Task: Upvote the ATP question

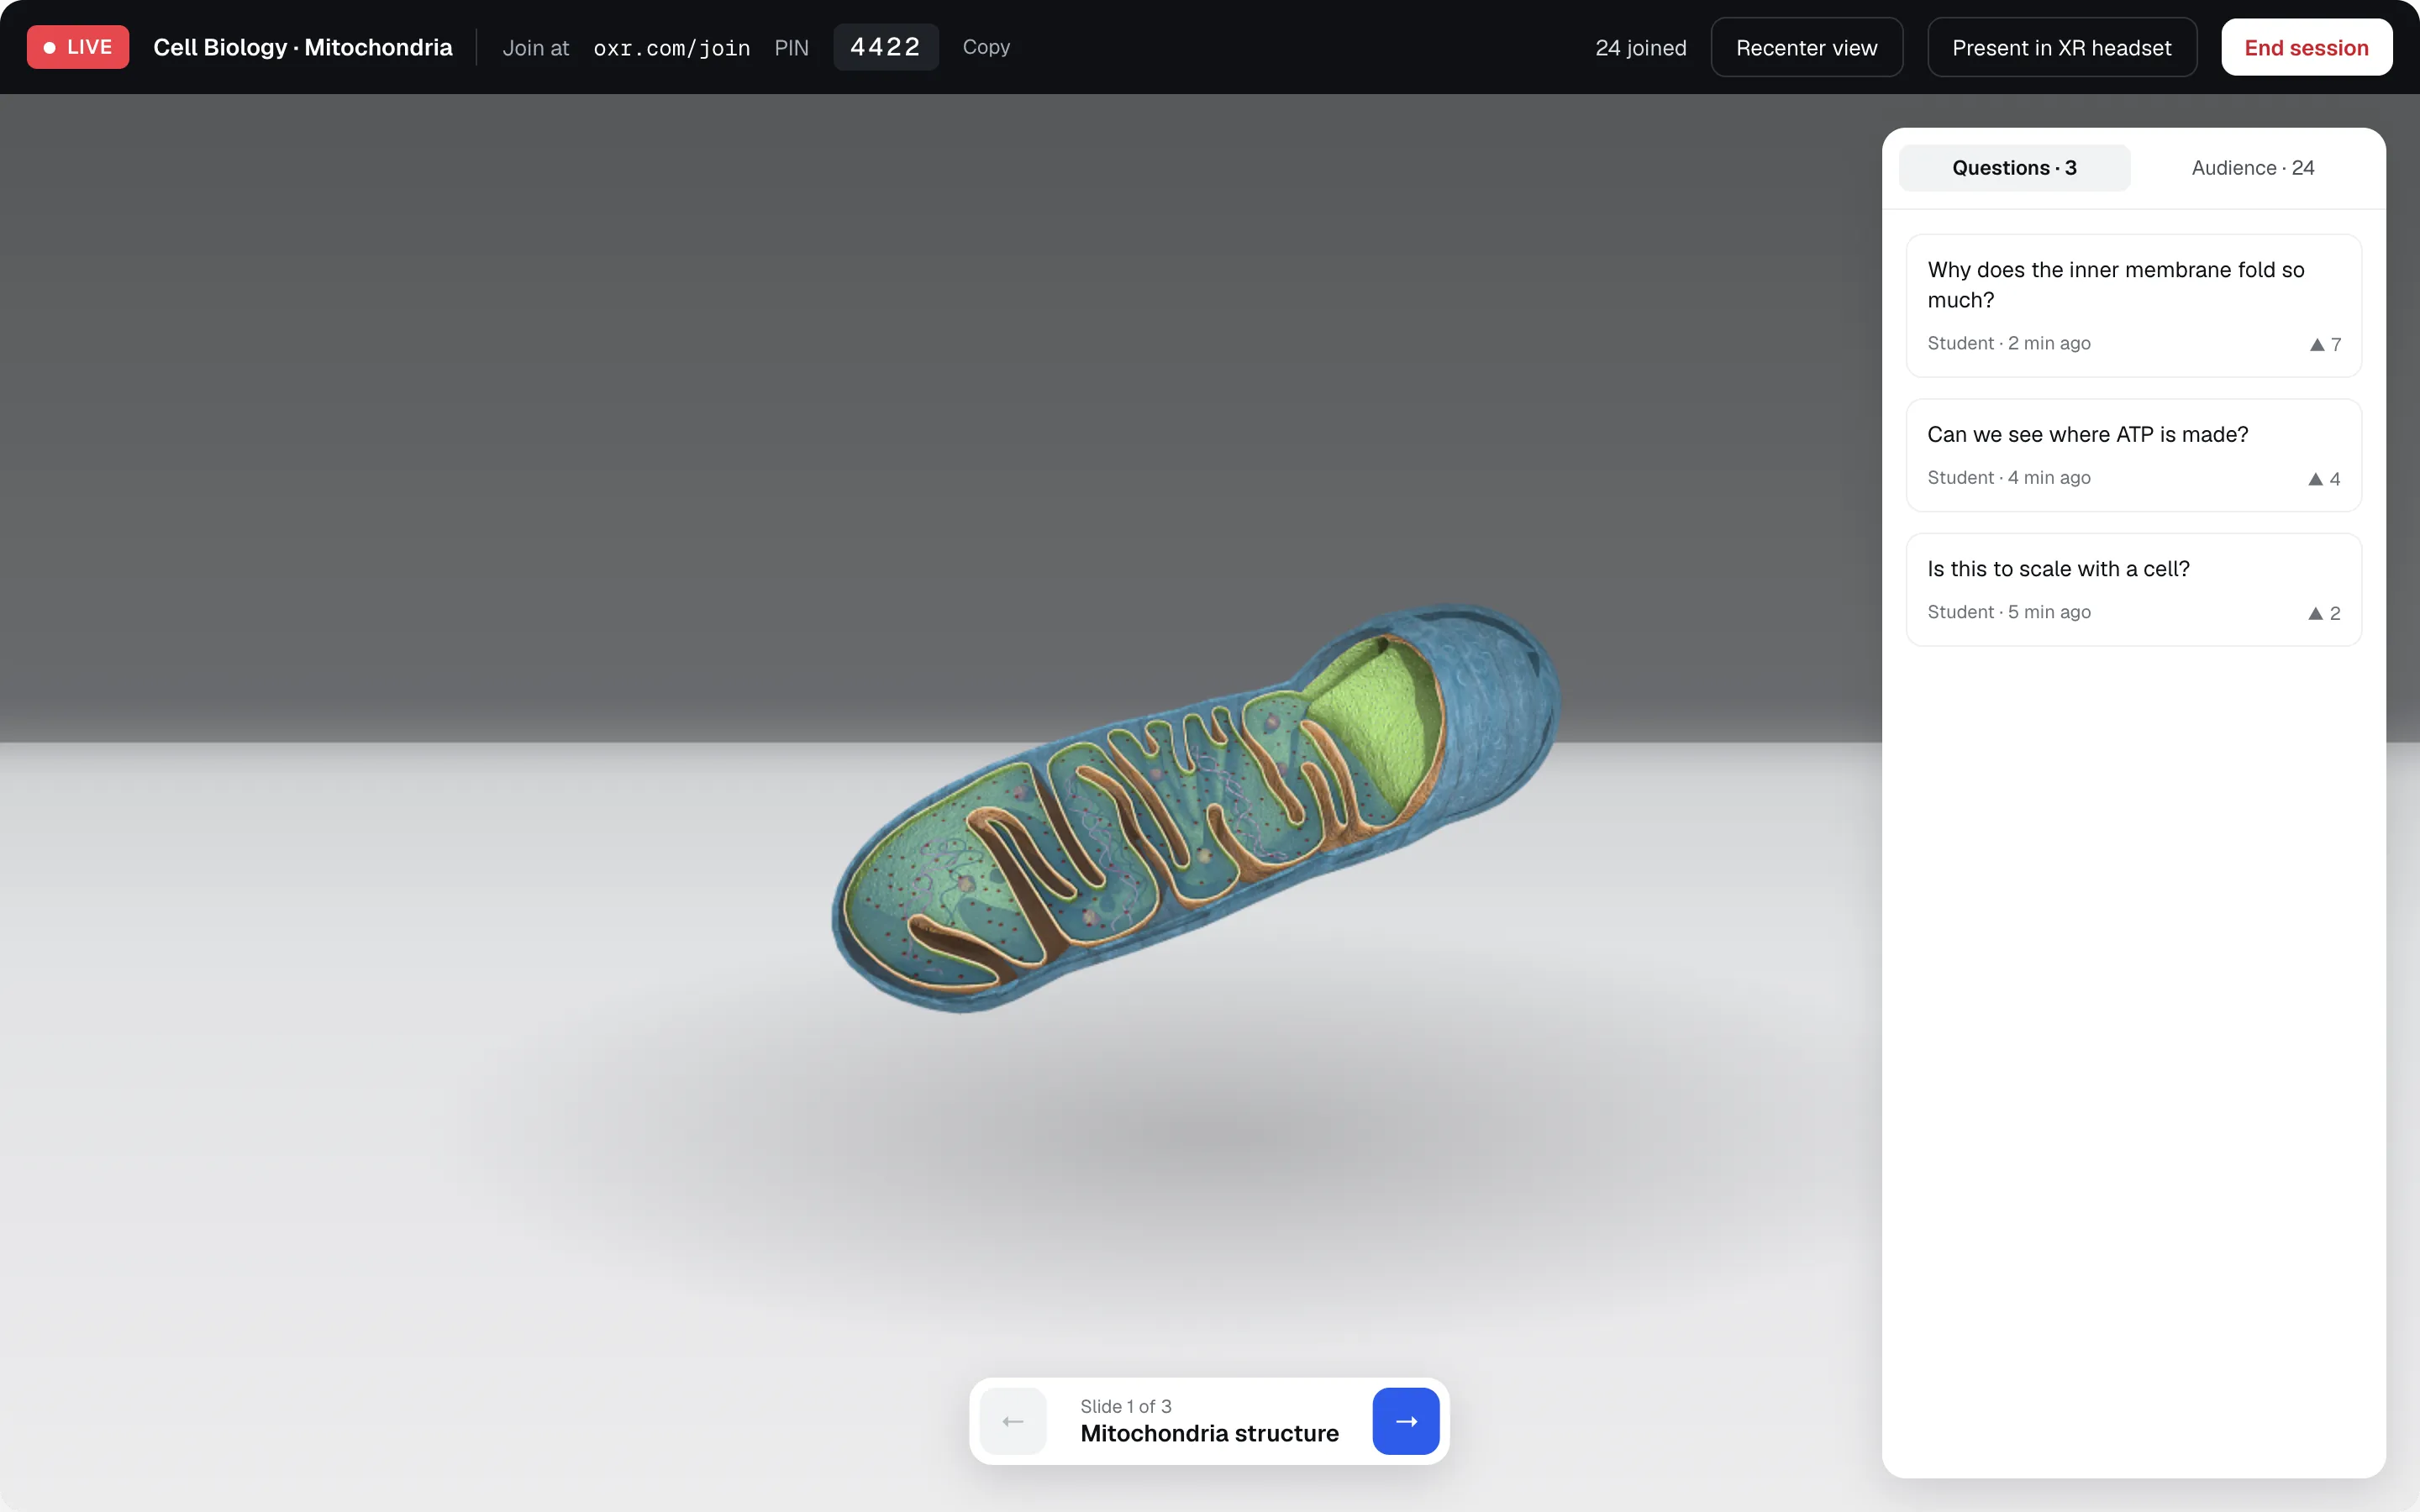Action: [2323, 479]
